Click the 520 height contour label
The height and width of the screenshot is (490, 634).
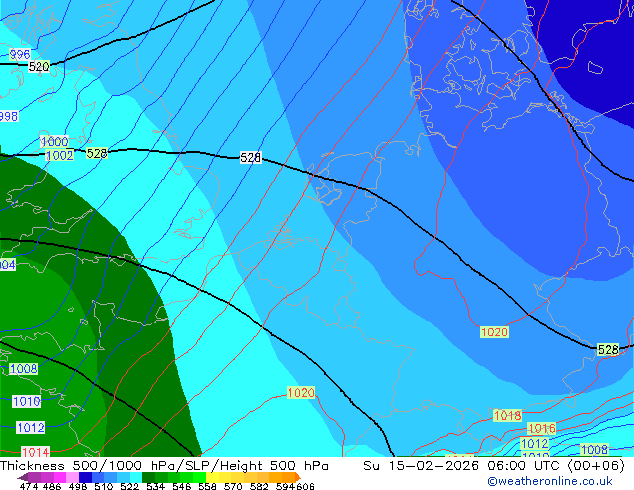(x=39, y=66)
